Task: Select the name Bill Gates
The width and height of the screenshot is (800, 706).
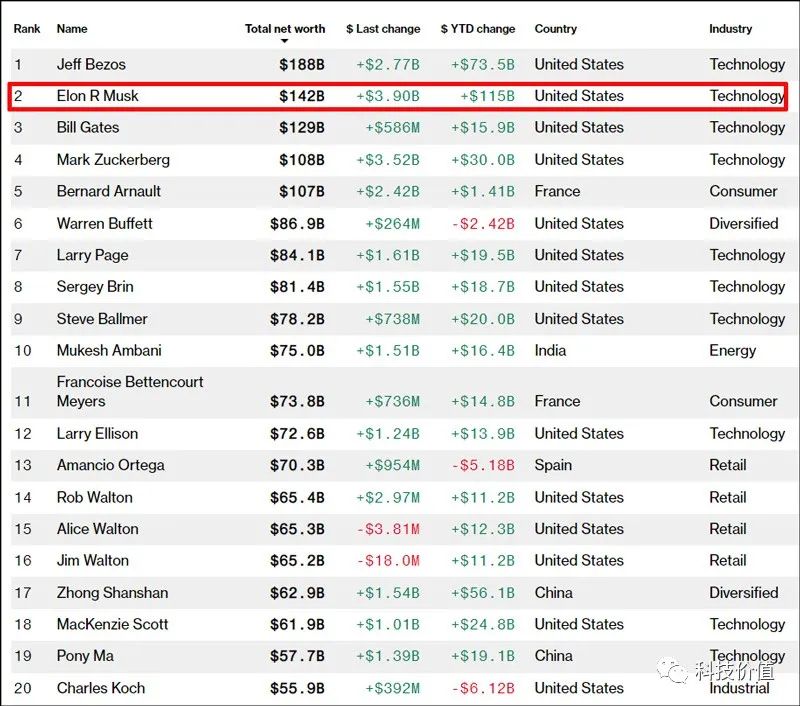Action: pyautogui.click(x=88, y=128)
